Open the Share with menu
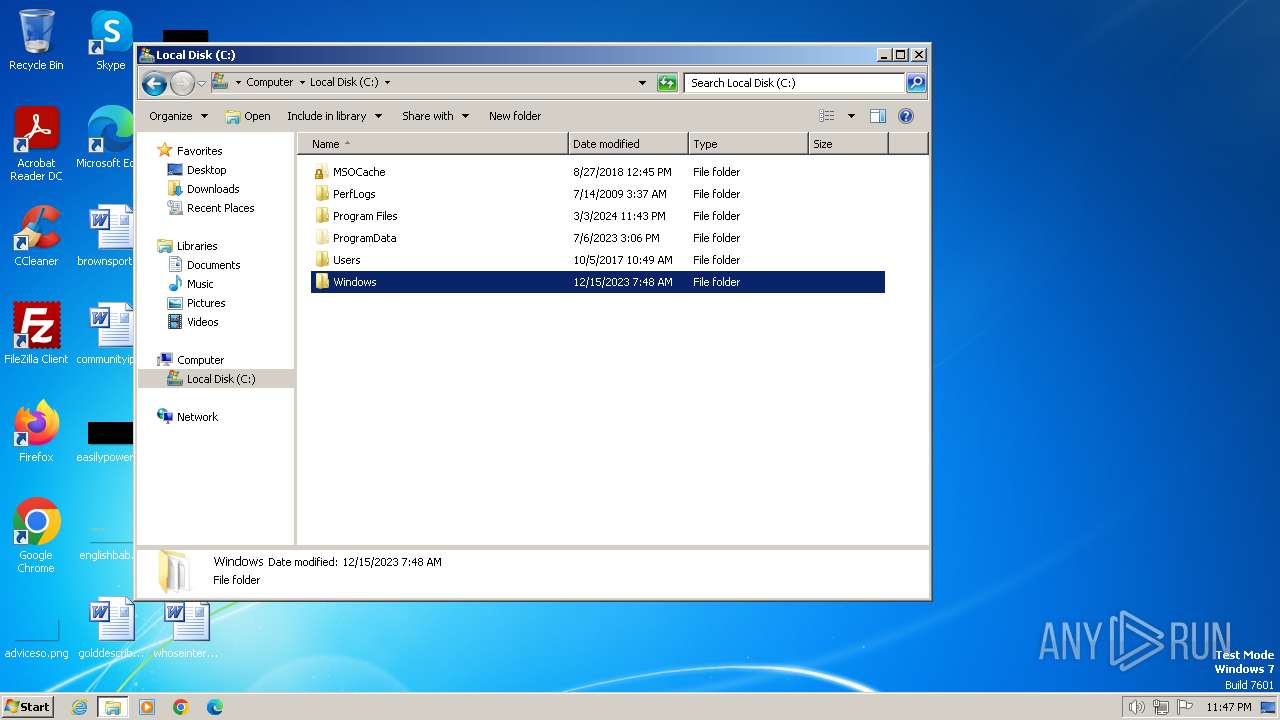 (435, 116)
